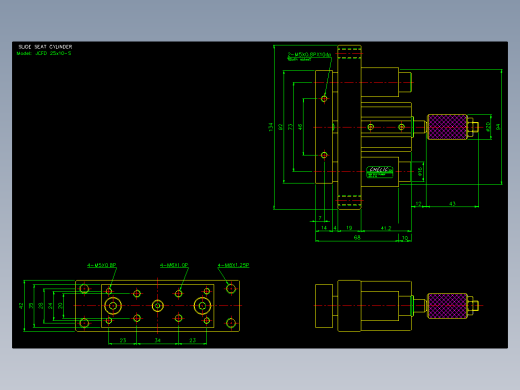The height and width of the screenshot is (390, 520).
Task: Click the 10 stroke dimension text
Action: point(405,238)
